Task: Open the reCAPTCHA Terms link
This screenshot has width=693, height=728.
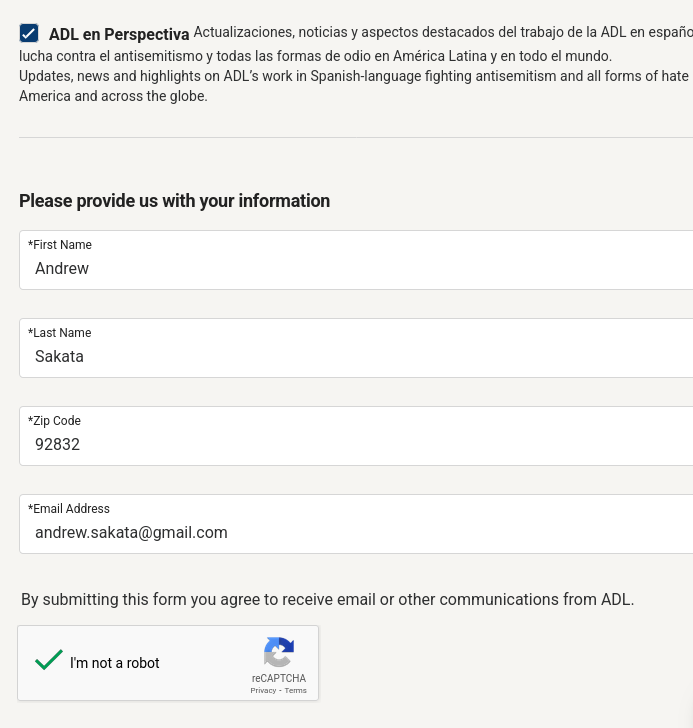Action: (296, 691)
